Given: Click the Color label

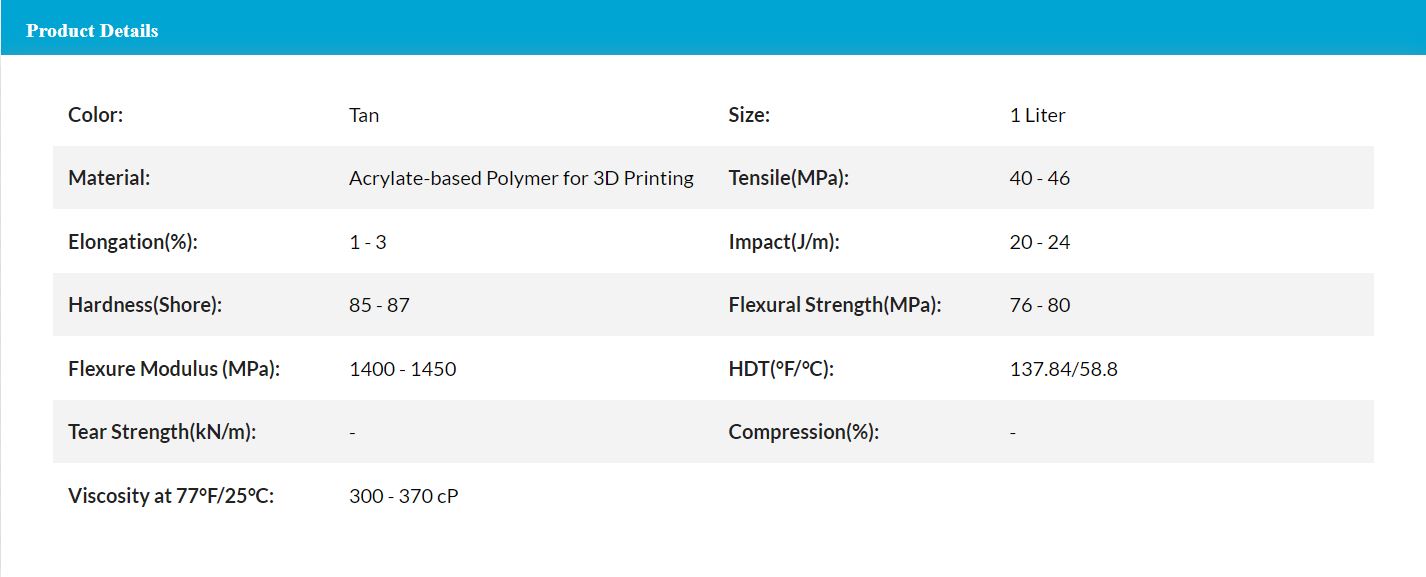Looking at the screenshot, I should [x=95, y=115].
